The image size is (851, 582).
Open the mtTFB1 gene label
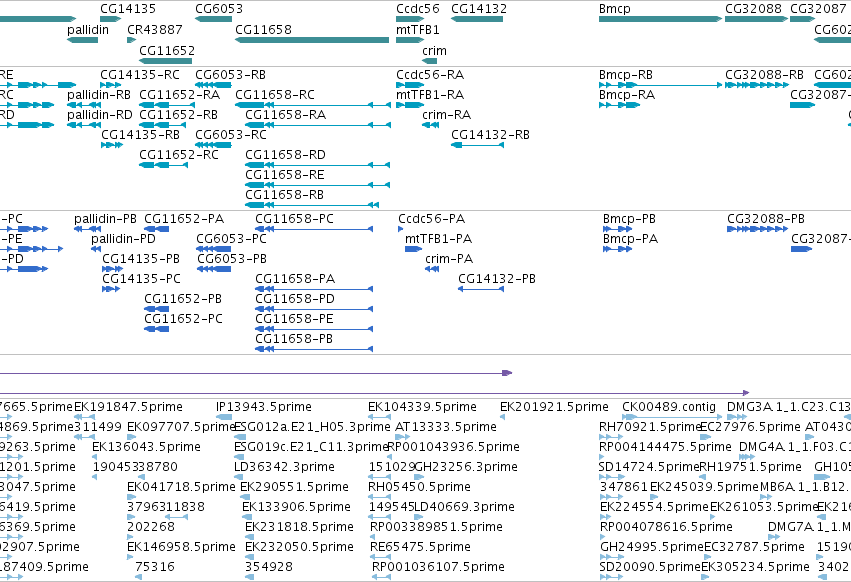point(418,29)
